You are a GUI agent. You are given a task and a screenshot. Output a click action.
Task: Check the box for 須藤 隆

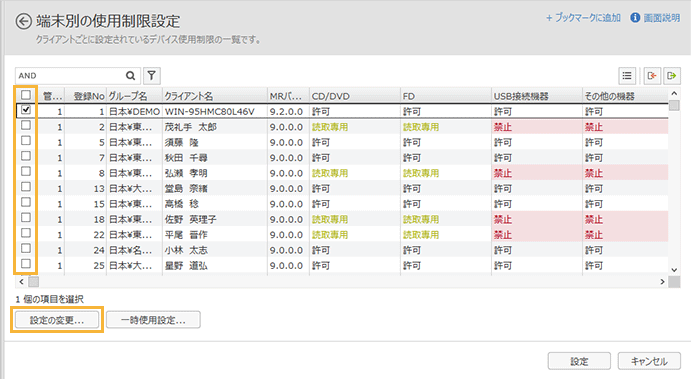coord(26,141)
